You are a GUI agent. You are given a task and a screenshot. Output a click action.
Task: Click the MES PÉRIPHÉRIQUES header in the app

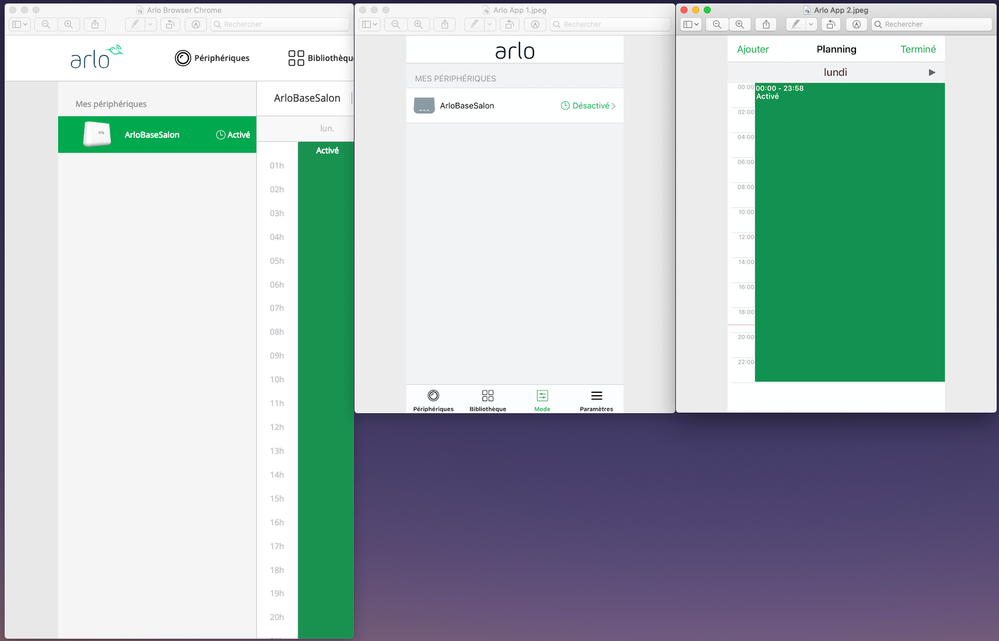pos(456,78)
